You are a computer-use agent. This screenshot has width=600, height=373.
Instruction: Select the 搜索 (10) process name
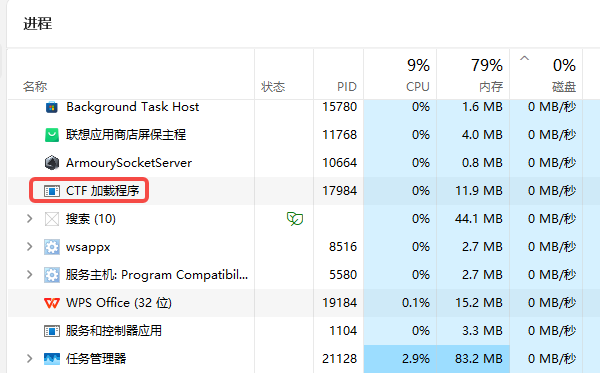[91, 219]
